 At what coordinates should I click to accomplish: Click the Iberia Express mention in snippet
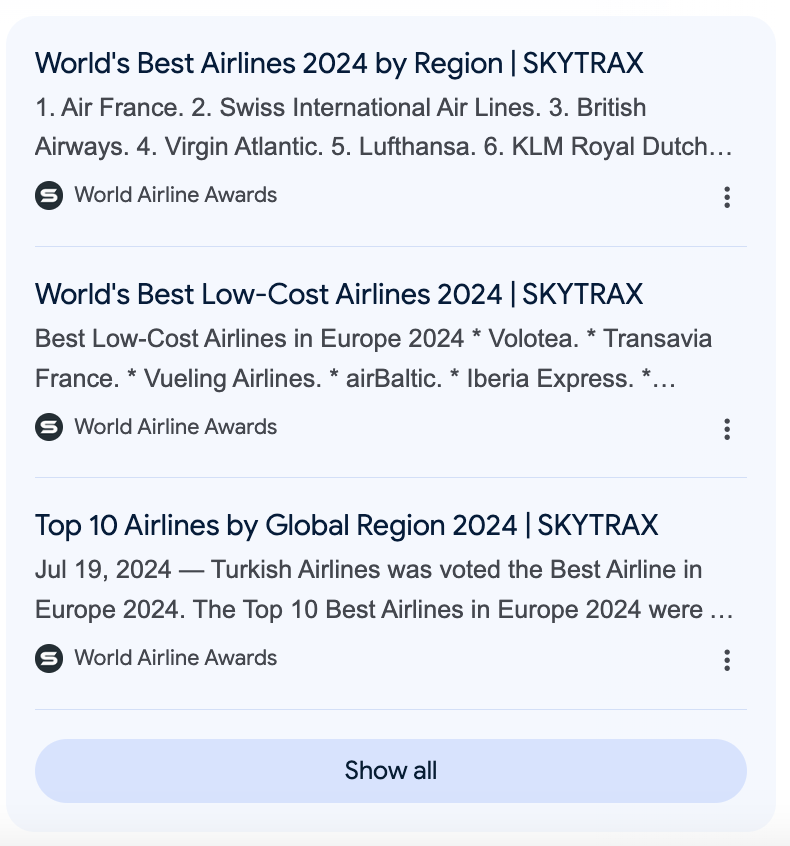point(550,378)
